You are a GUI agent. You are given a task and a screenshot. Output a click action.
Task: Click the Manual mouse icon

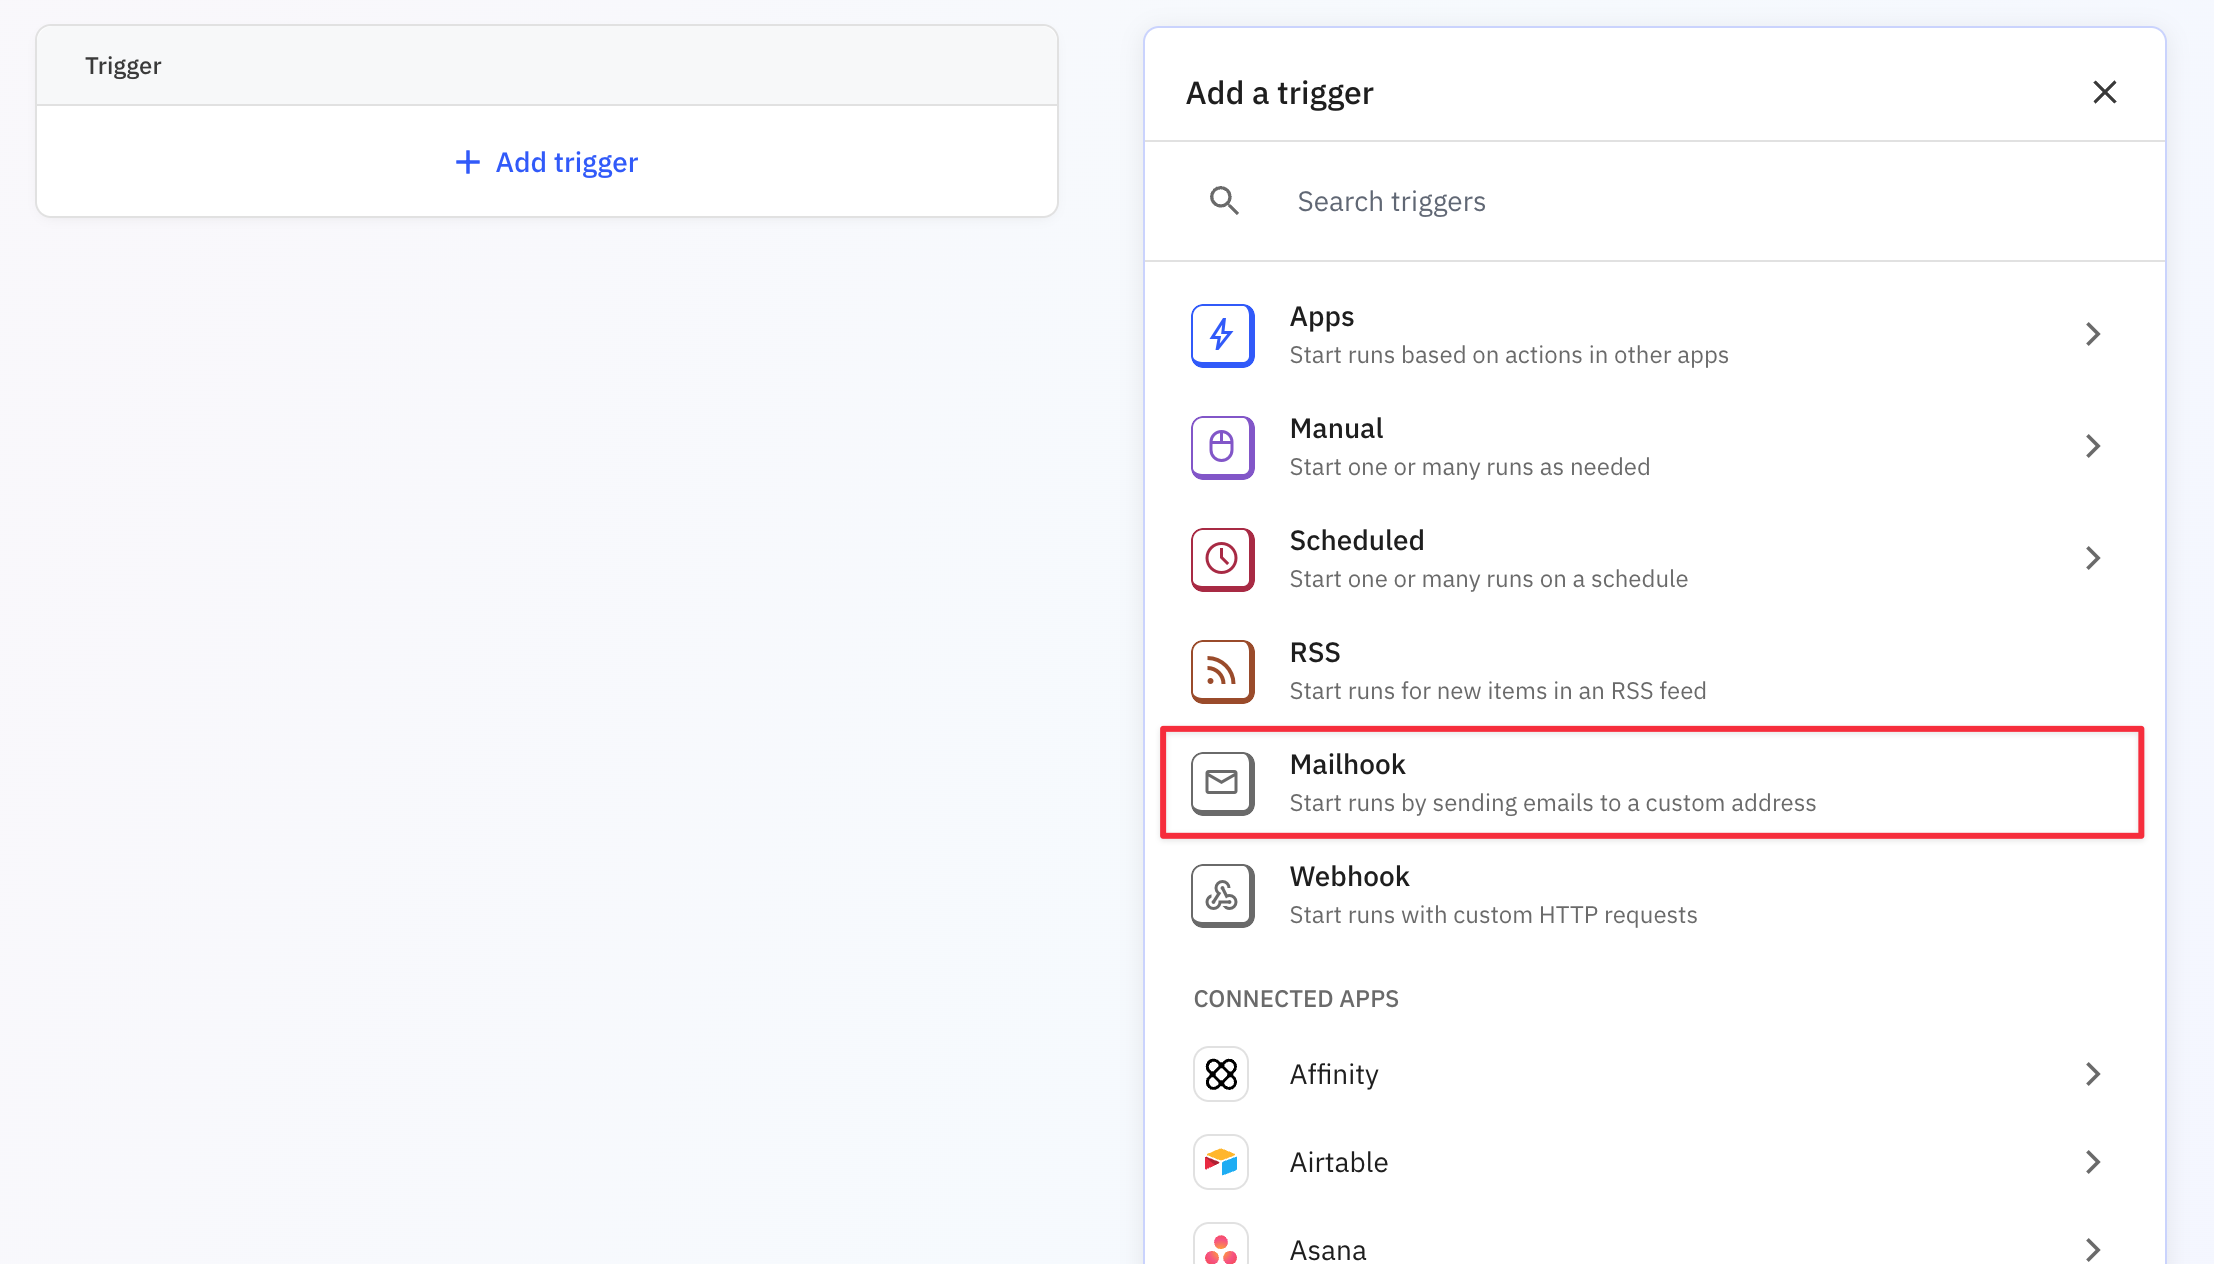pos(1222,447)
